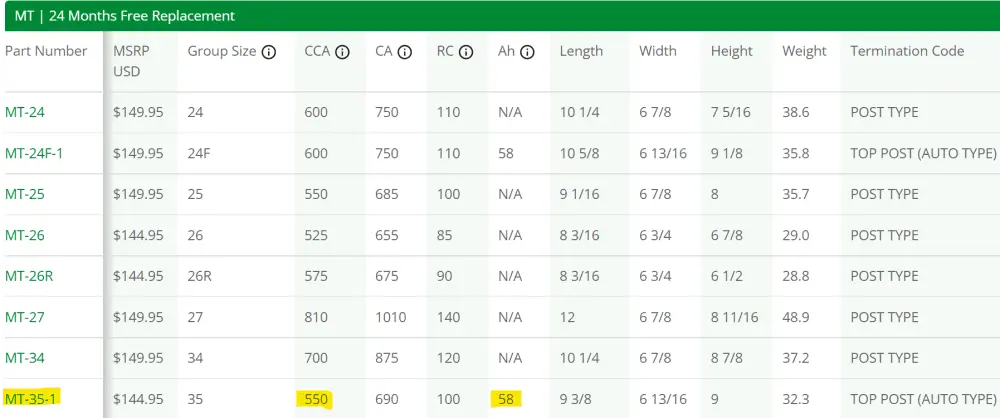Open part number MT-24 link
The width and height of the screenshot is (1000, 418).
(x=25, y=113)
